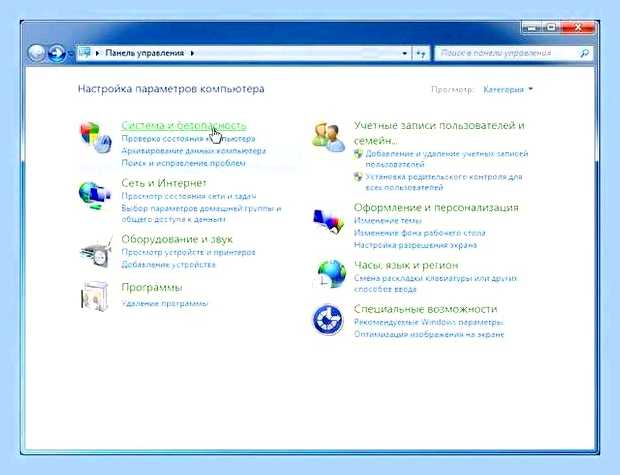The image size is (620, 475).
Task: Click shield icon beside Установка родительского контроля
Action: [x=358, y=176]
